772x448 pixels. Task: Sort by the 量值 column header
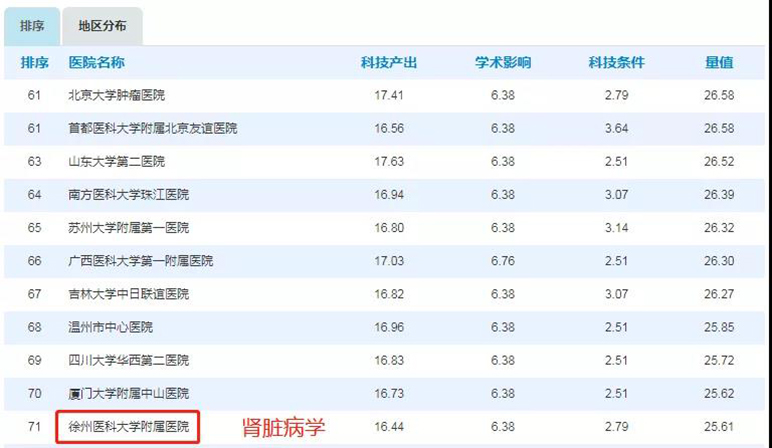pyautogui.click(x=718, y=63)
